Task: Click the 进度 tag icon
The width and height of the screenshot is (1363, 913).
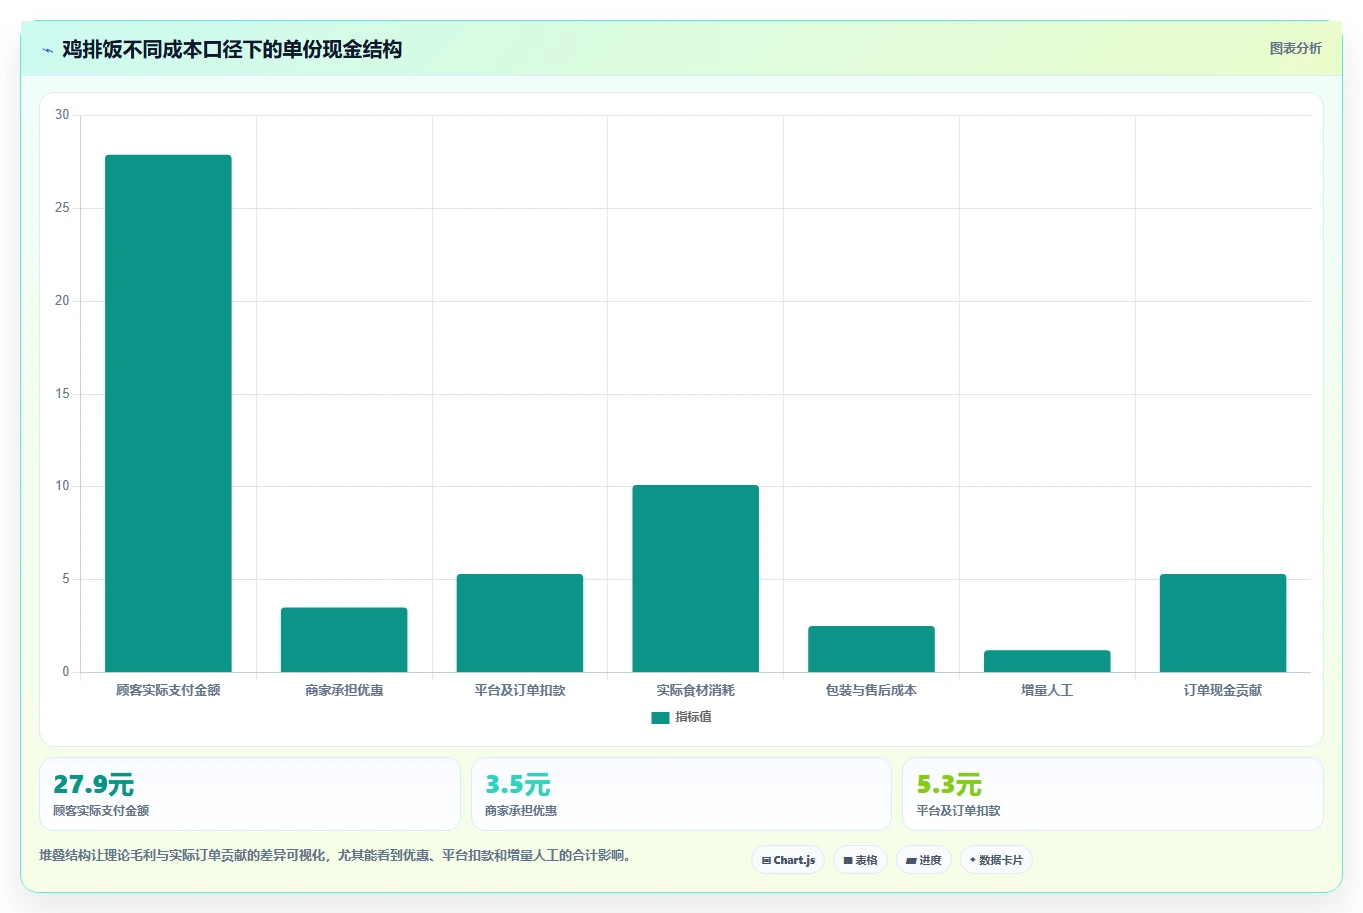Action: [911, 860]
